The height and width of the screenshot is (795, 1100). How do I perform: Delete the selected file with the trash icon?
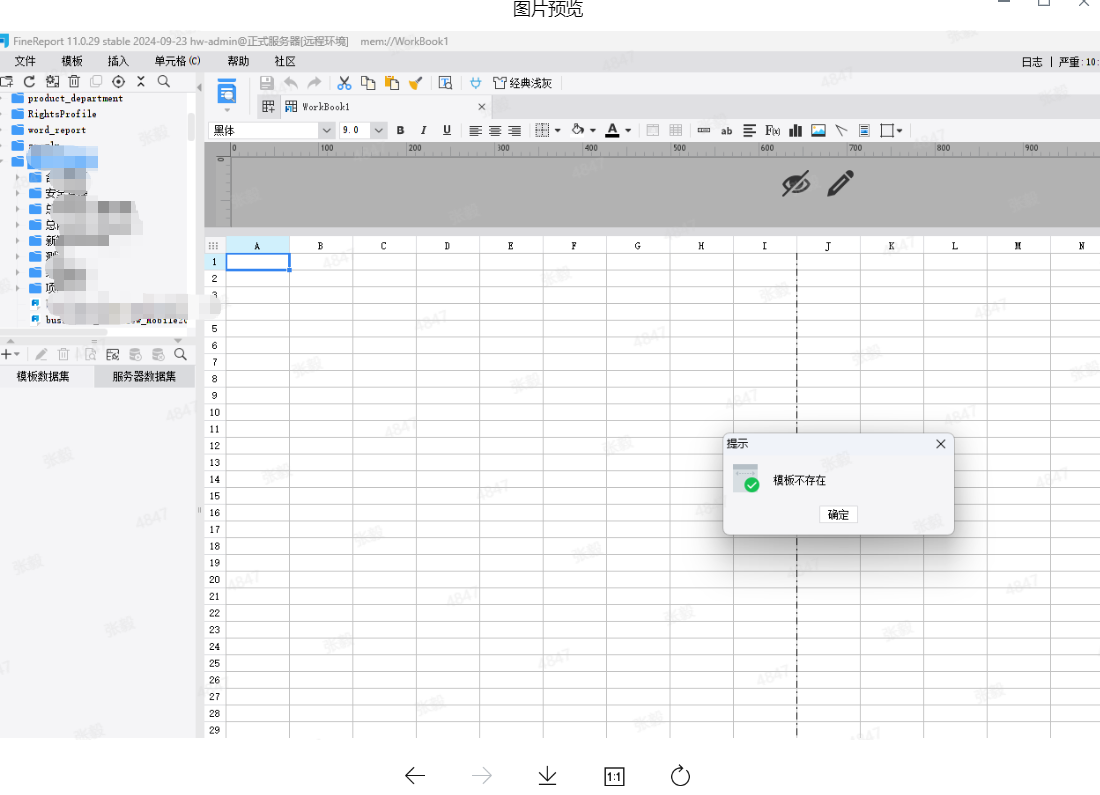tap(74, 81)
